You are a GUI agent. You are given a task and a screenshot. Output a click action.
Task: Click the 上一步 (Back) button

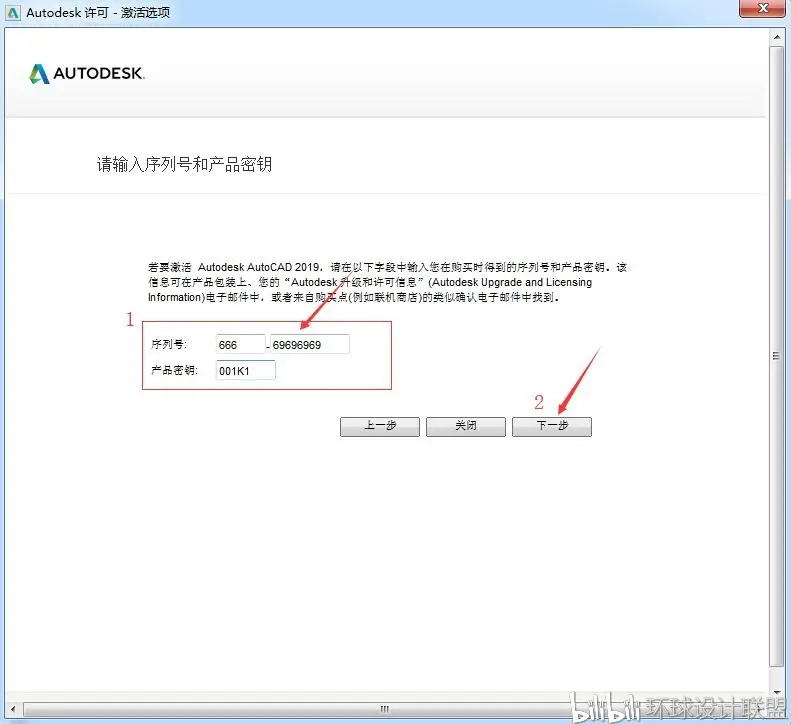(x=379, y=426)
